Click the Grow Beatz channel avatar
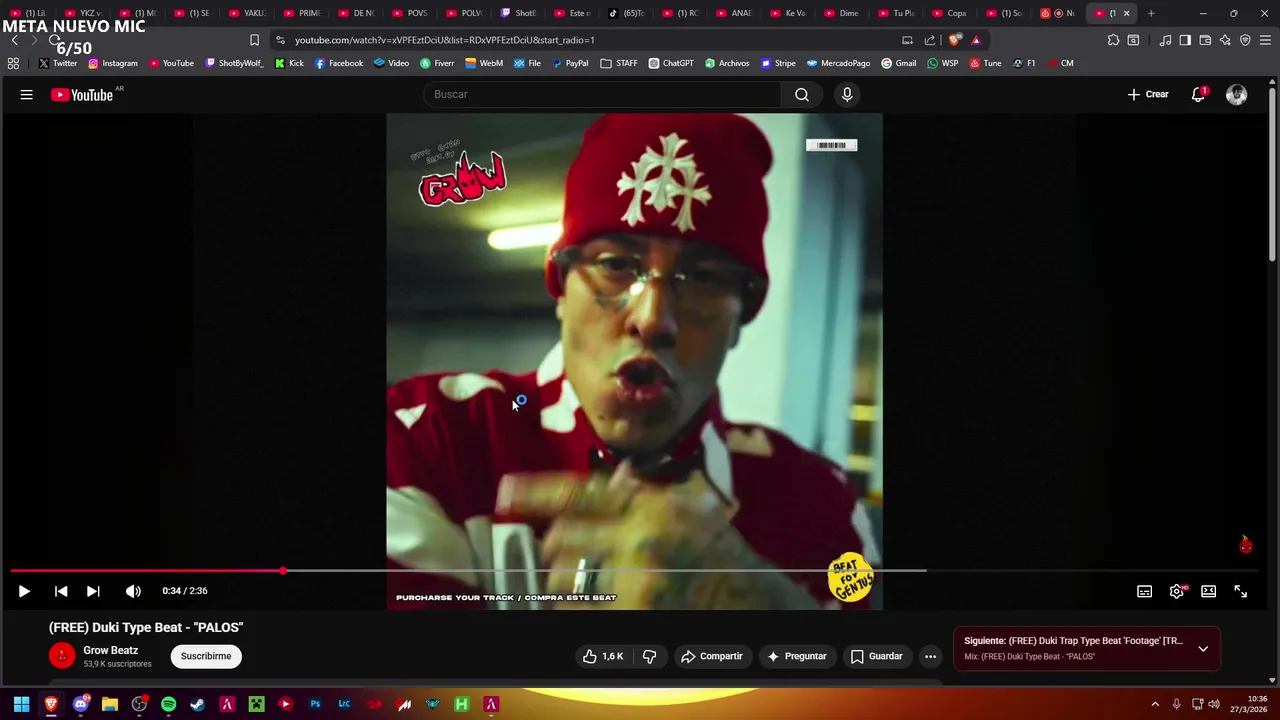This screenshot has height=720, width=1280. coord(62,656)
